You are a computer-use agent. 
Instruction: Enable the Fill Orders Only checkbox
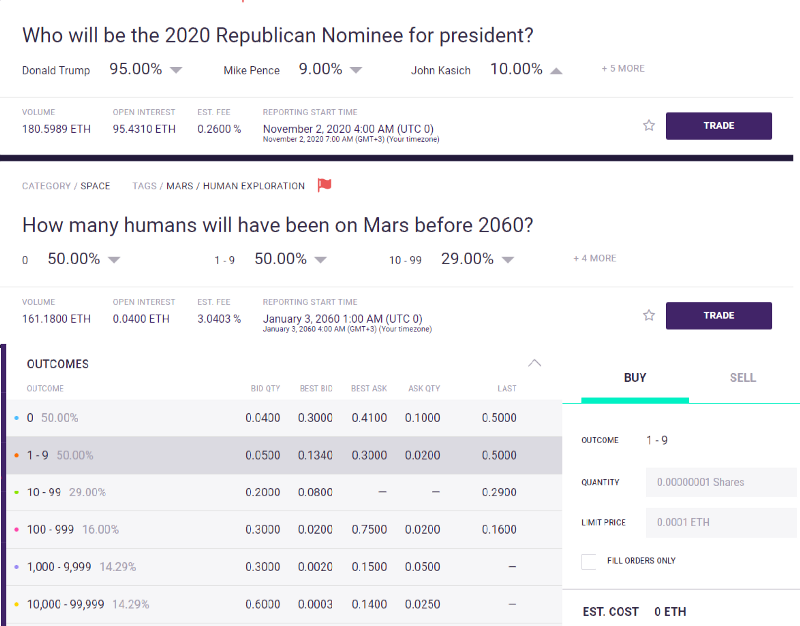[589, 561]
